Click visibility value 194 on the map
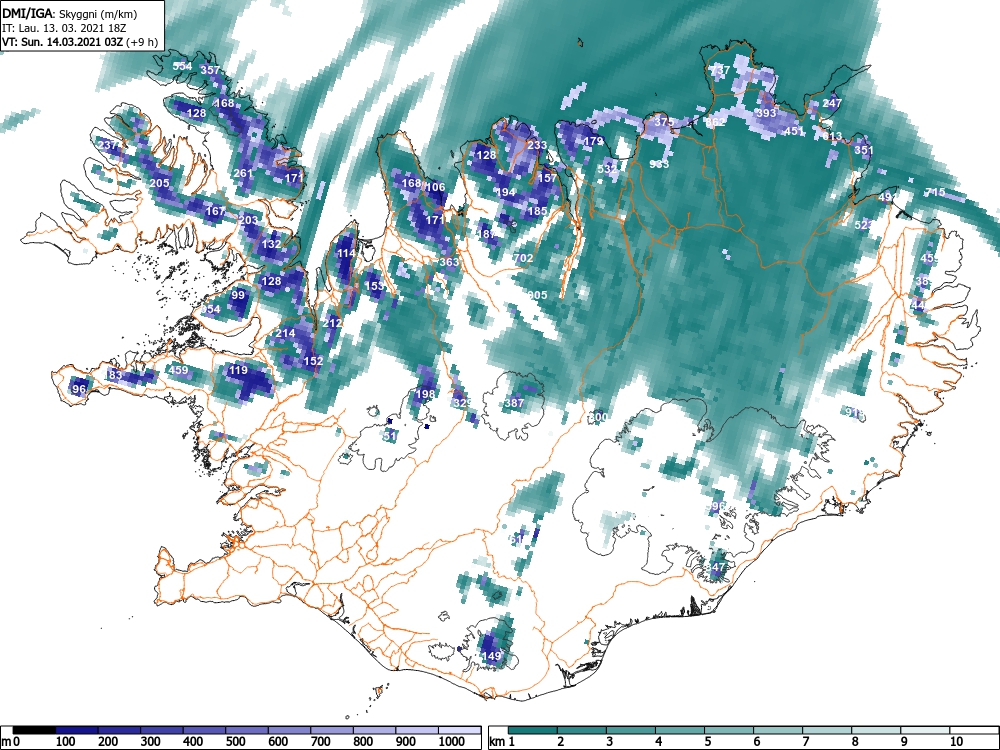 pyautogui.click(x=505, y=192)
